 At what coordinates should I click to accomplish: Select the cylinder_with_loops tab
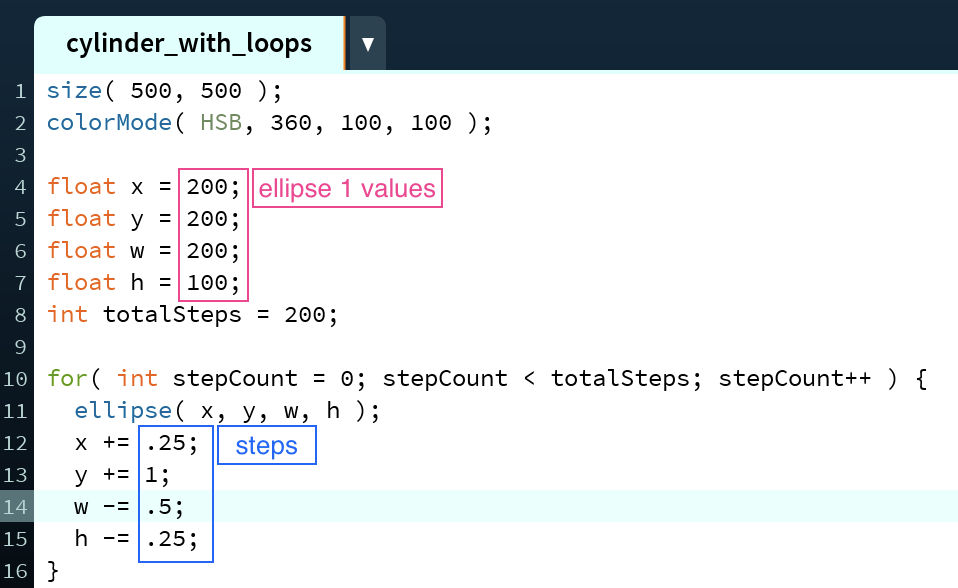(x=189, y=43)
